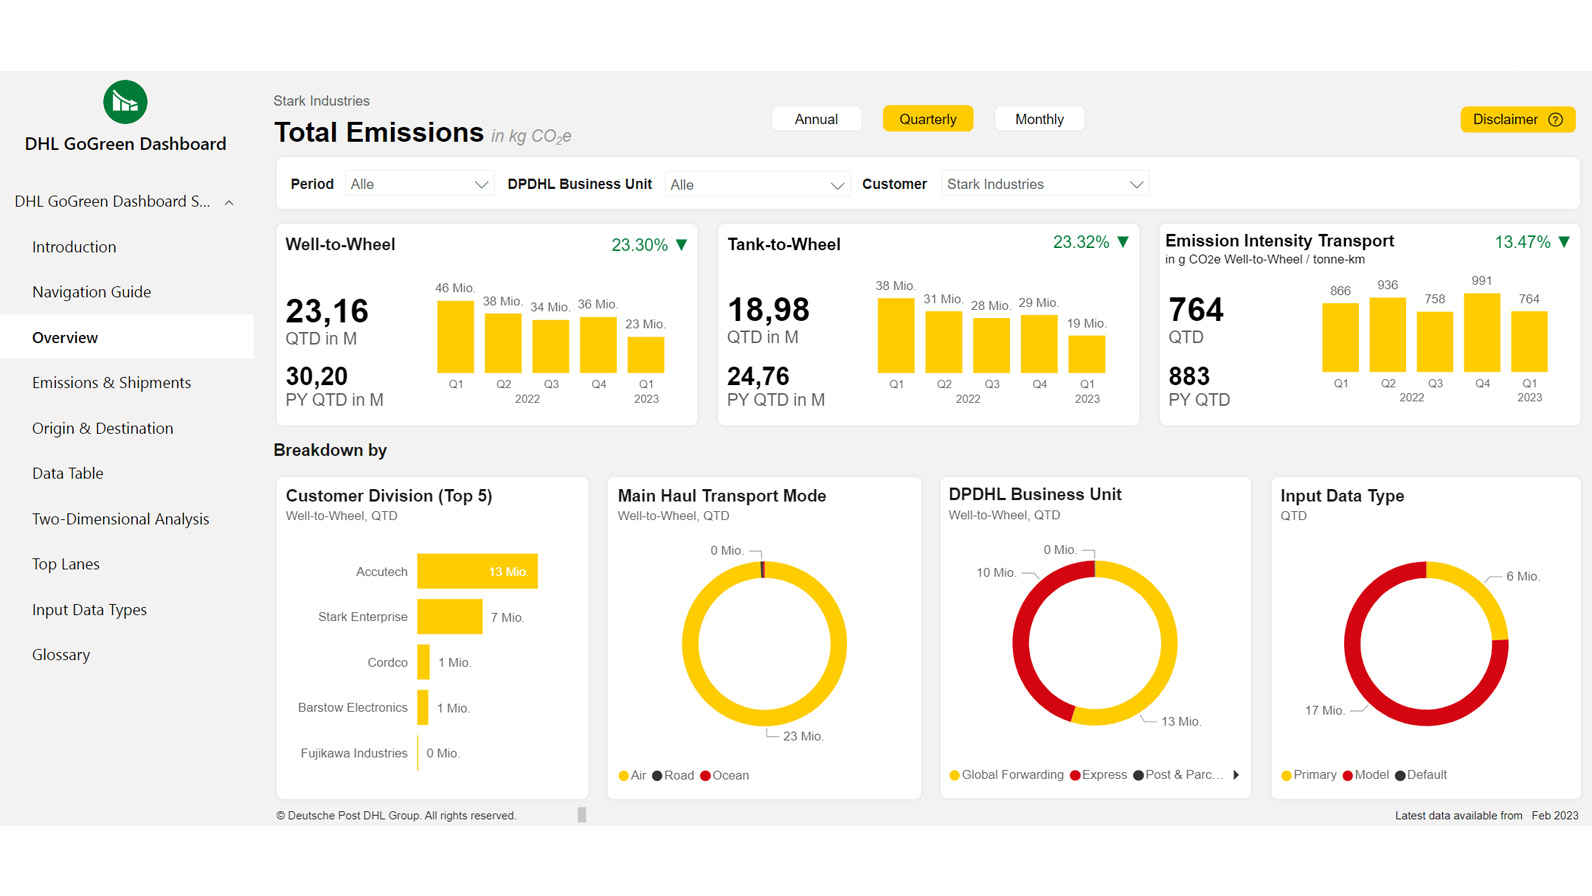
Task: Click the Well-to-Wheel Q1 2022 46 Mio. bar
Action: pos(455,337)
